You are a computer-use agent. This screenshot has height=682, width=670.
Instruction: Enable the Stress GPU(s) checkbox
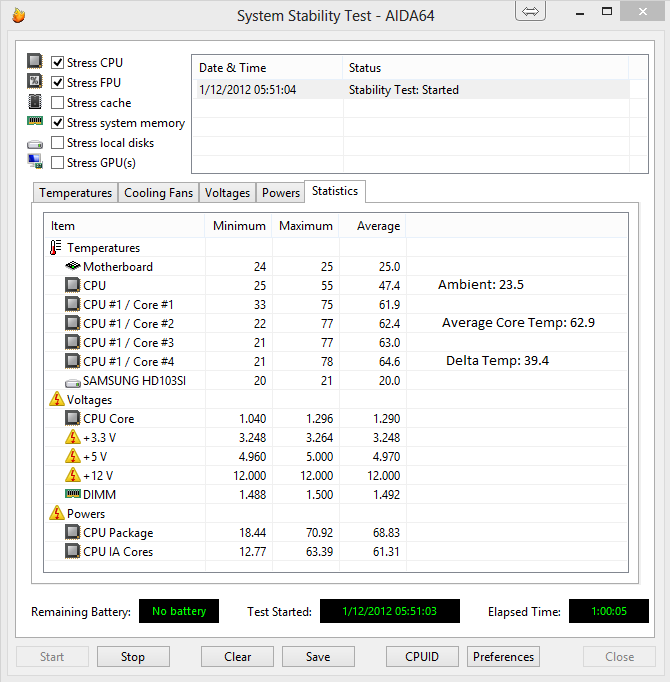(x=57, y=162)
